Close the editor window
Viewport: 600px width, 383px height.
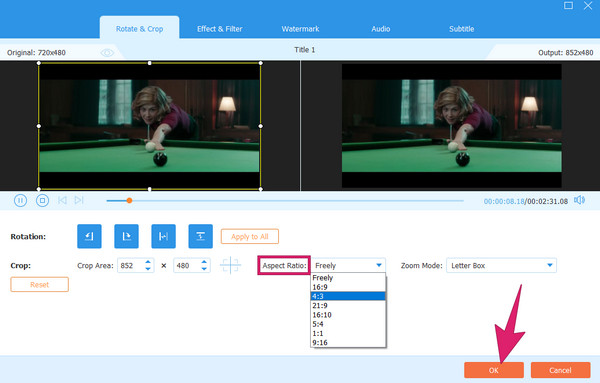588,5
